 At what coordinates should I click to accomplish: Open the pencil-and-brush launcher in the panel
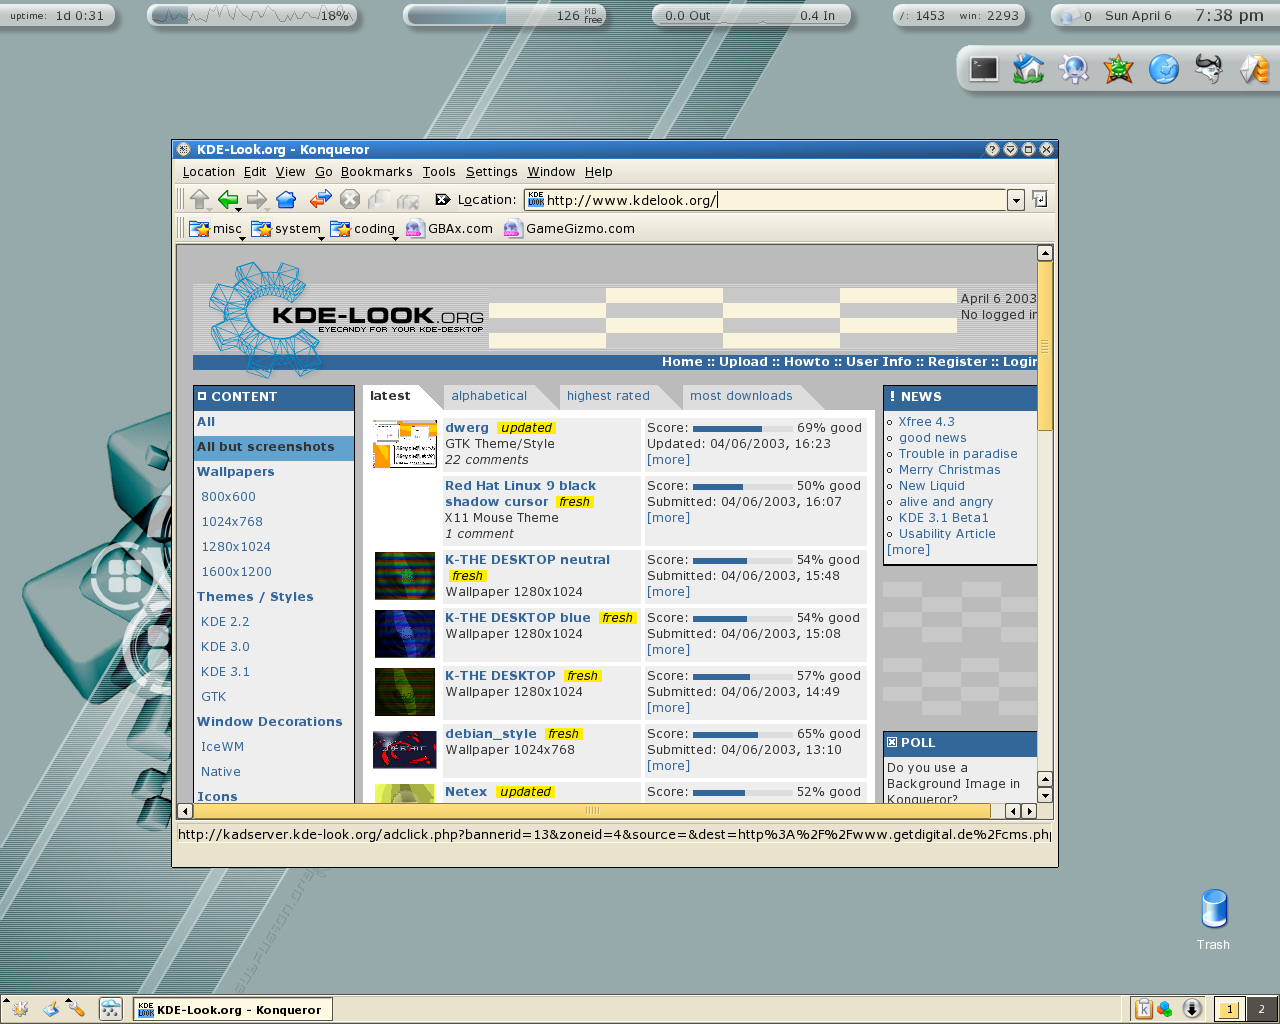pyautogui.click(x=75, y=1009)
